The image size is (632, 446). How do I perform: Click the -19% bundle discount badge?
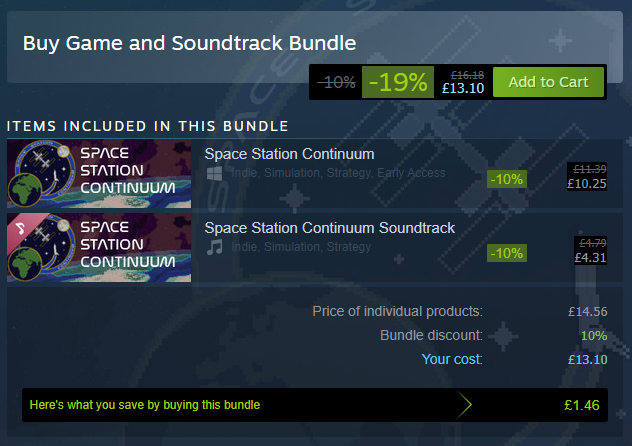click(x=398, y=82)
